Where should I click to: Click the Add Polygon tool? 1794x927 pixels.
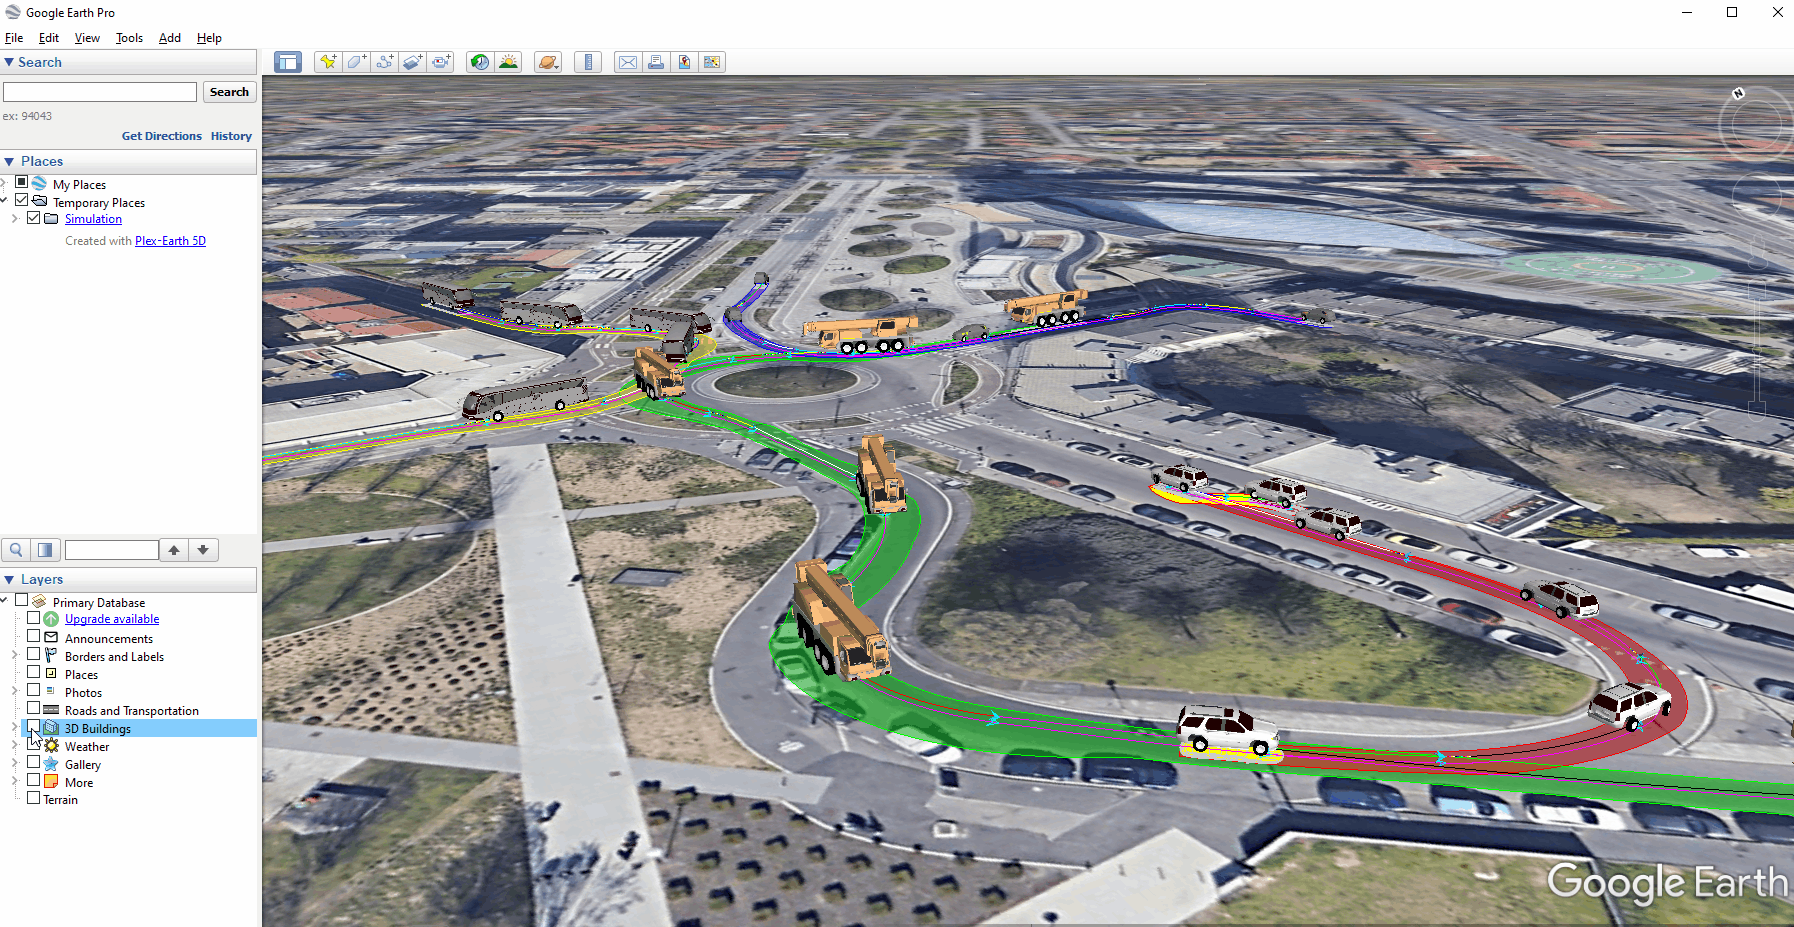[356, 62]
